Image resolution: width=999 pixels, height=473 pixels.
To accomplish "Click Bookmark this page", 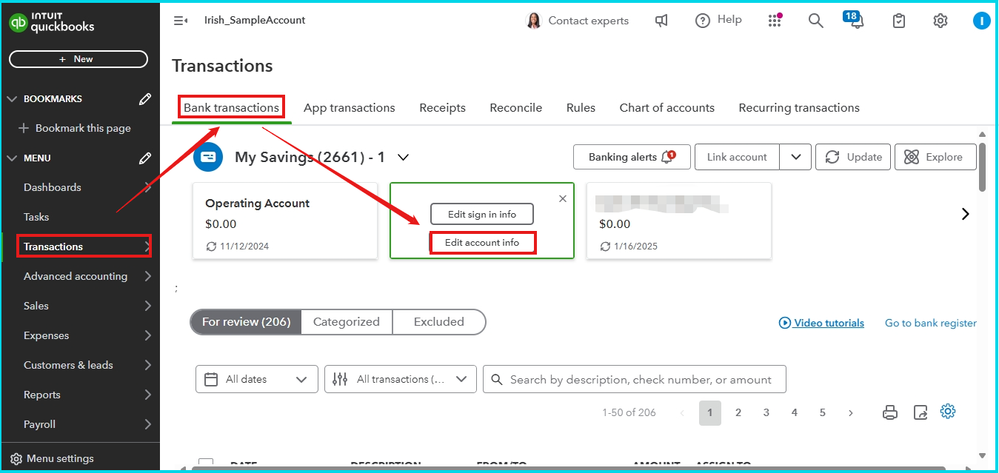I will (75, 128).
